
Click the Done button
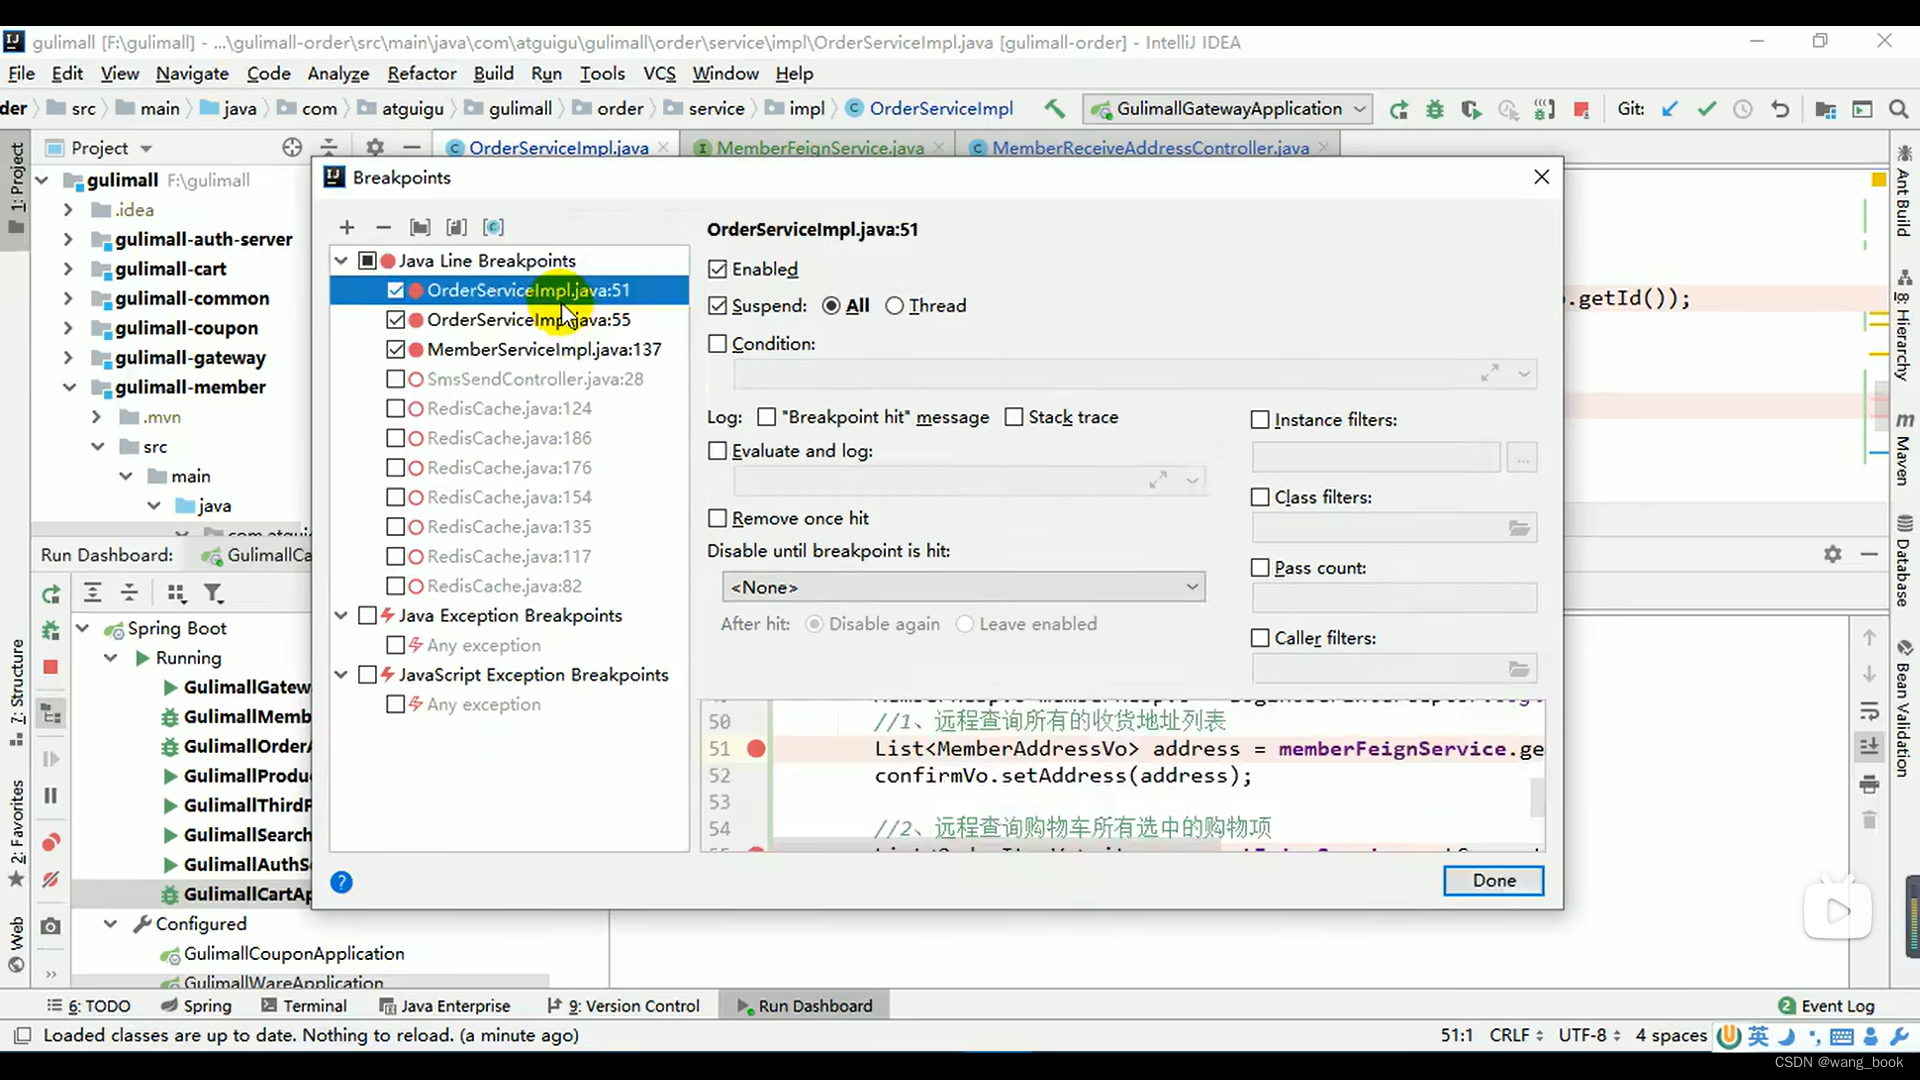click(1493, 881)
